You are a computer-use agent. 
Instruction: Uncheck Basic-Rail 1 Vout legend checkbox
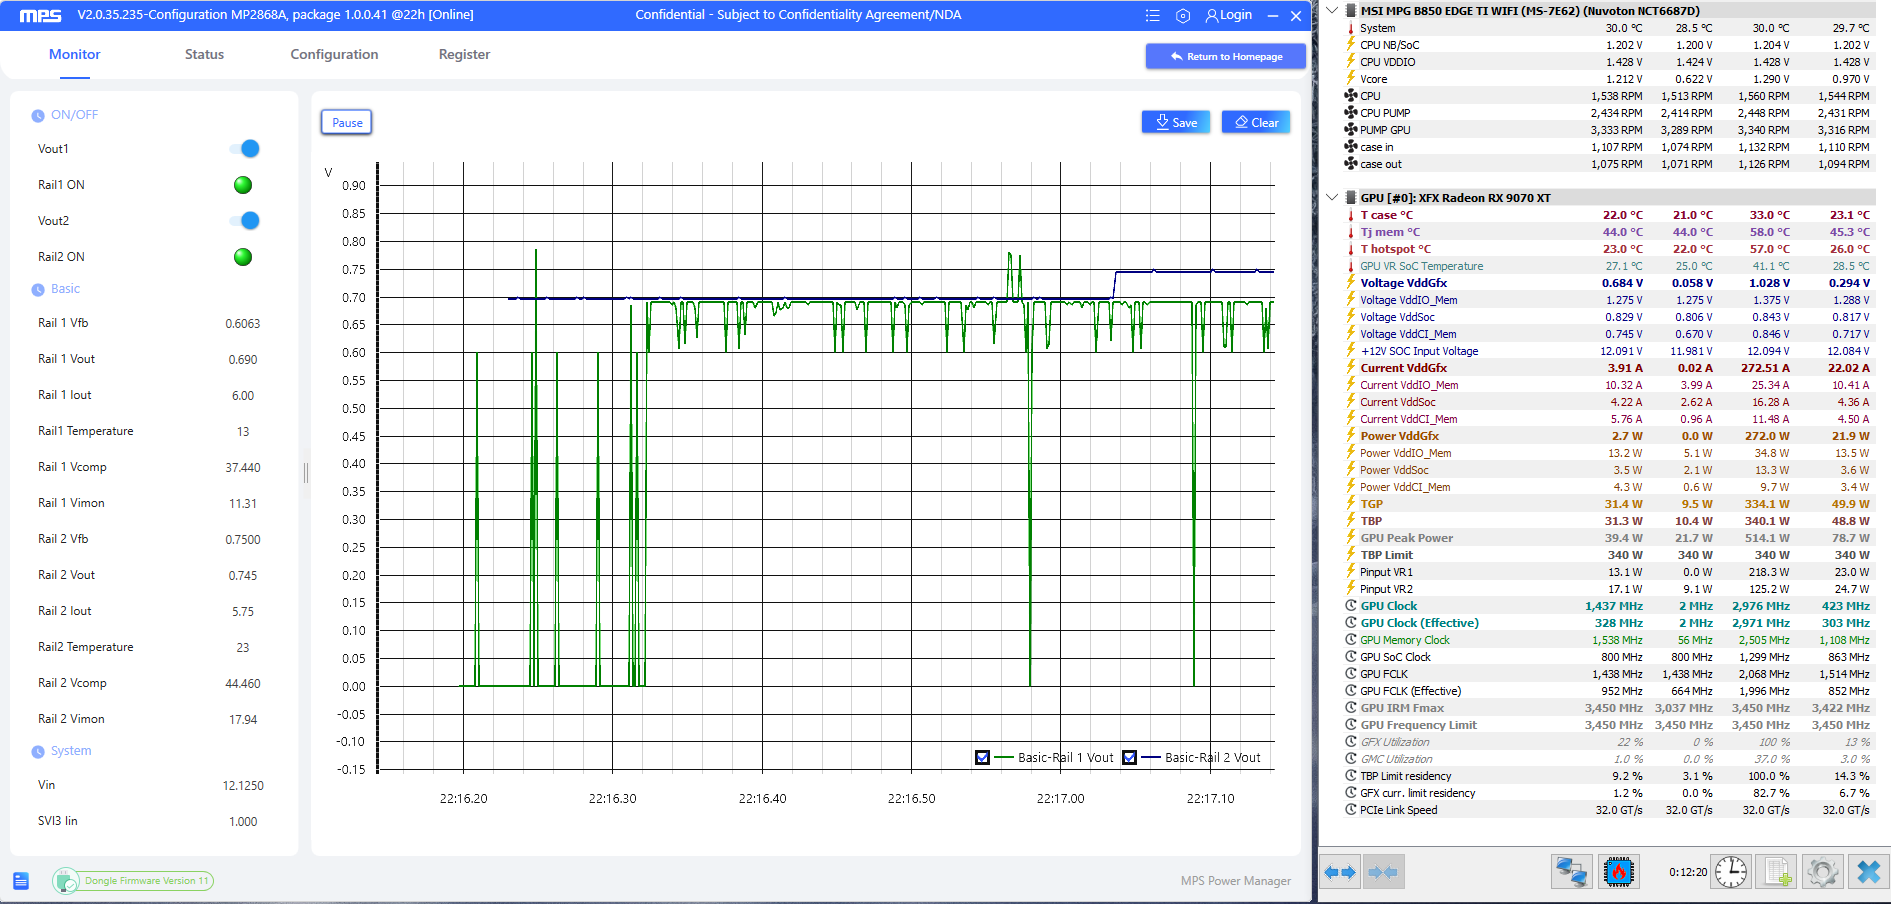(982, 757)
